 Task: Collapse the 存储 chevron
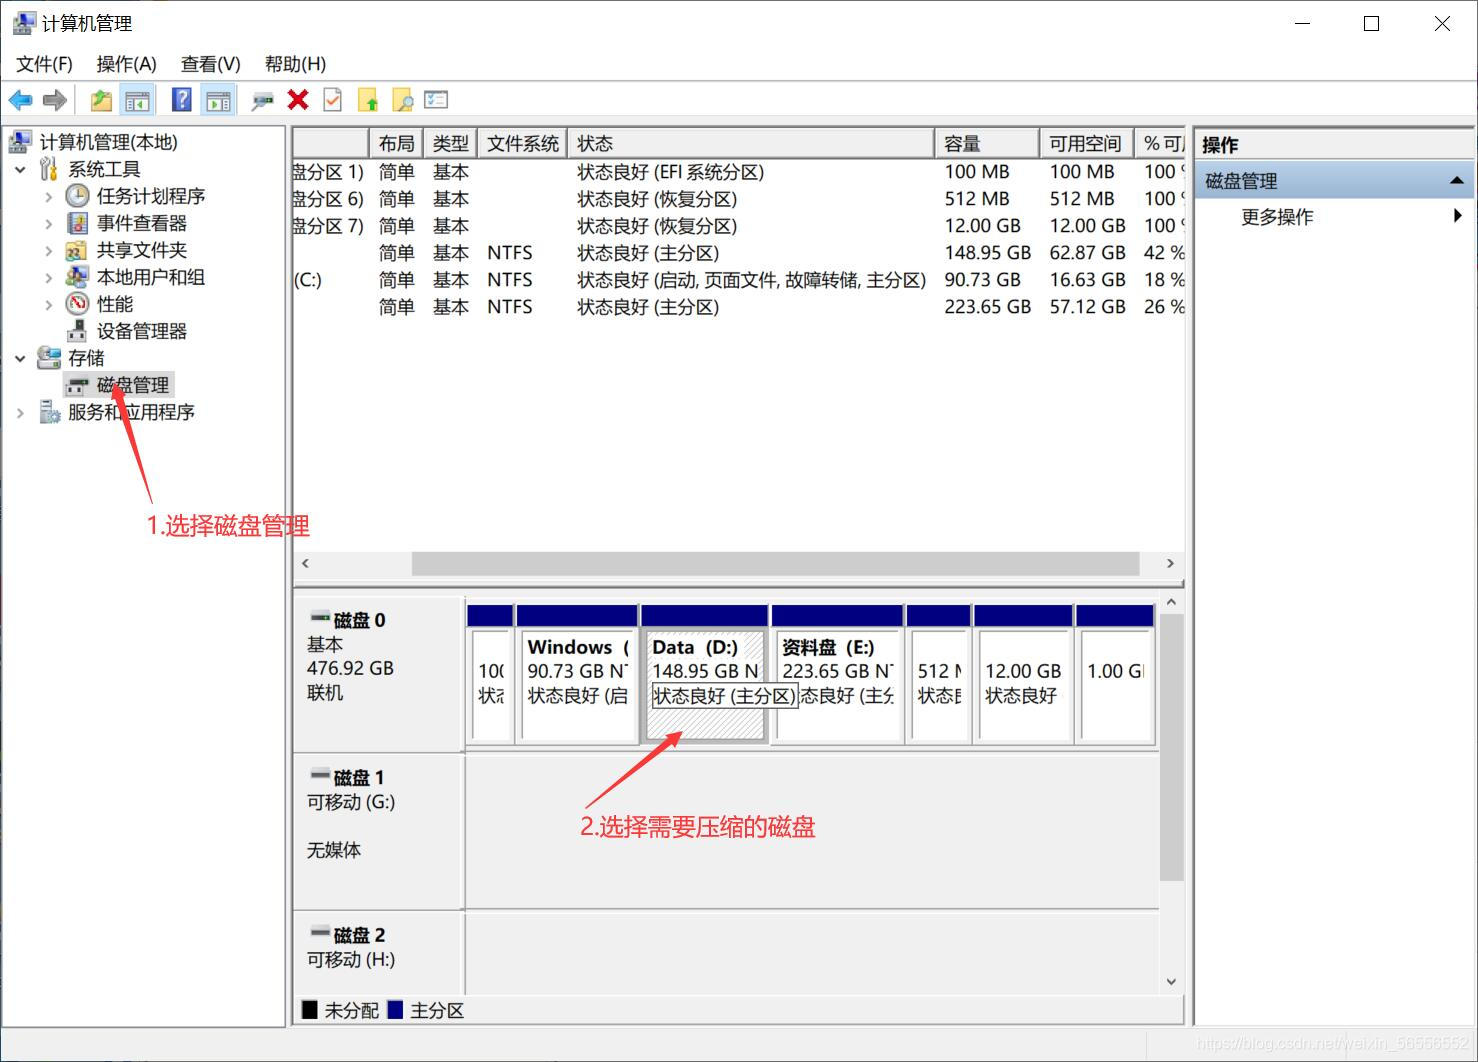(20, 358)
